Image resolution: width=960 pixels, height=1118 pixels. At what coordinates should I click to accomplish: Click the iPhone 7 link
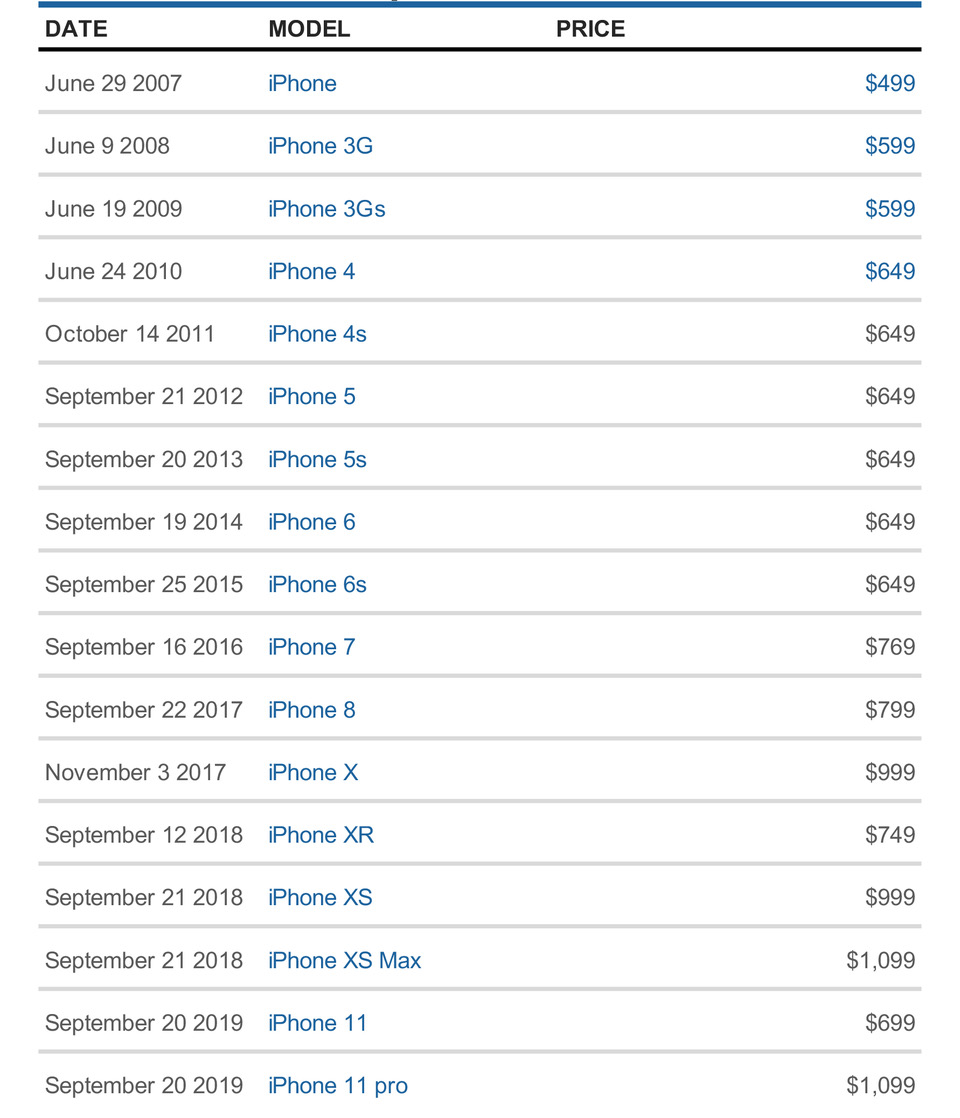tap(311, 648)
